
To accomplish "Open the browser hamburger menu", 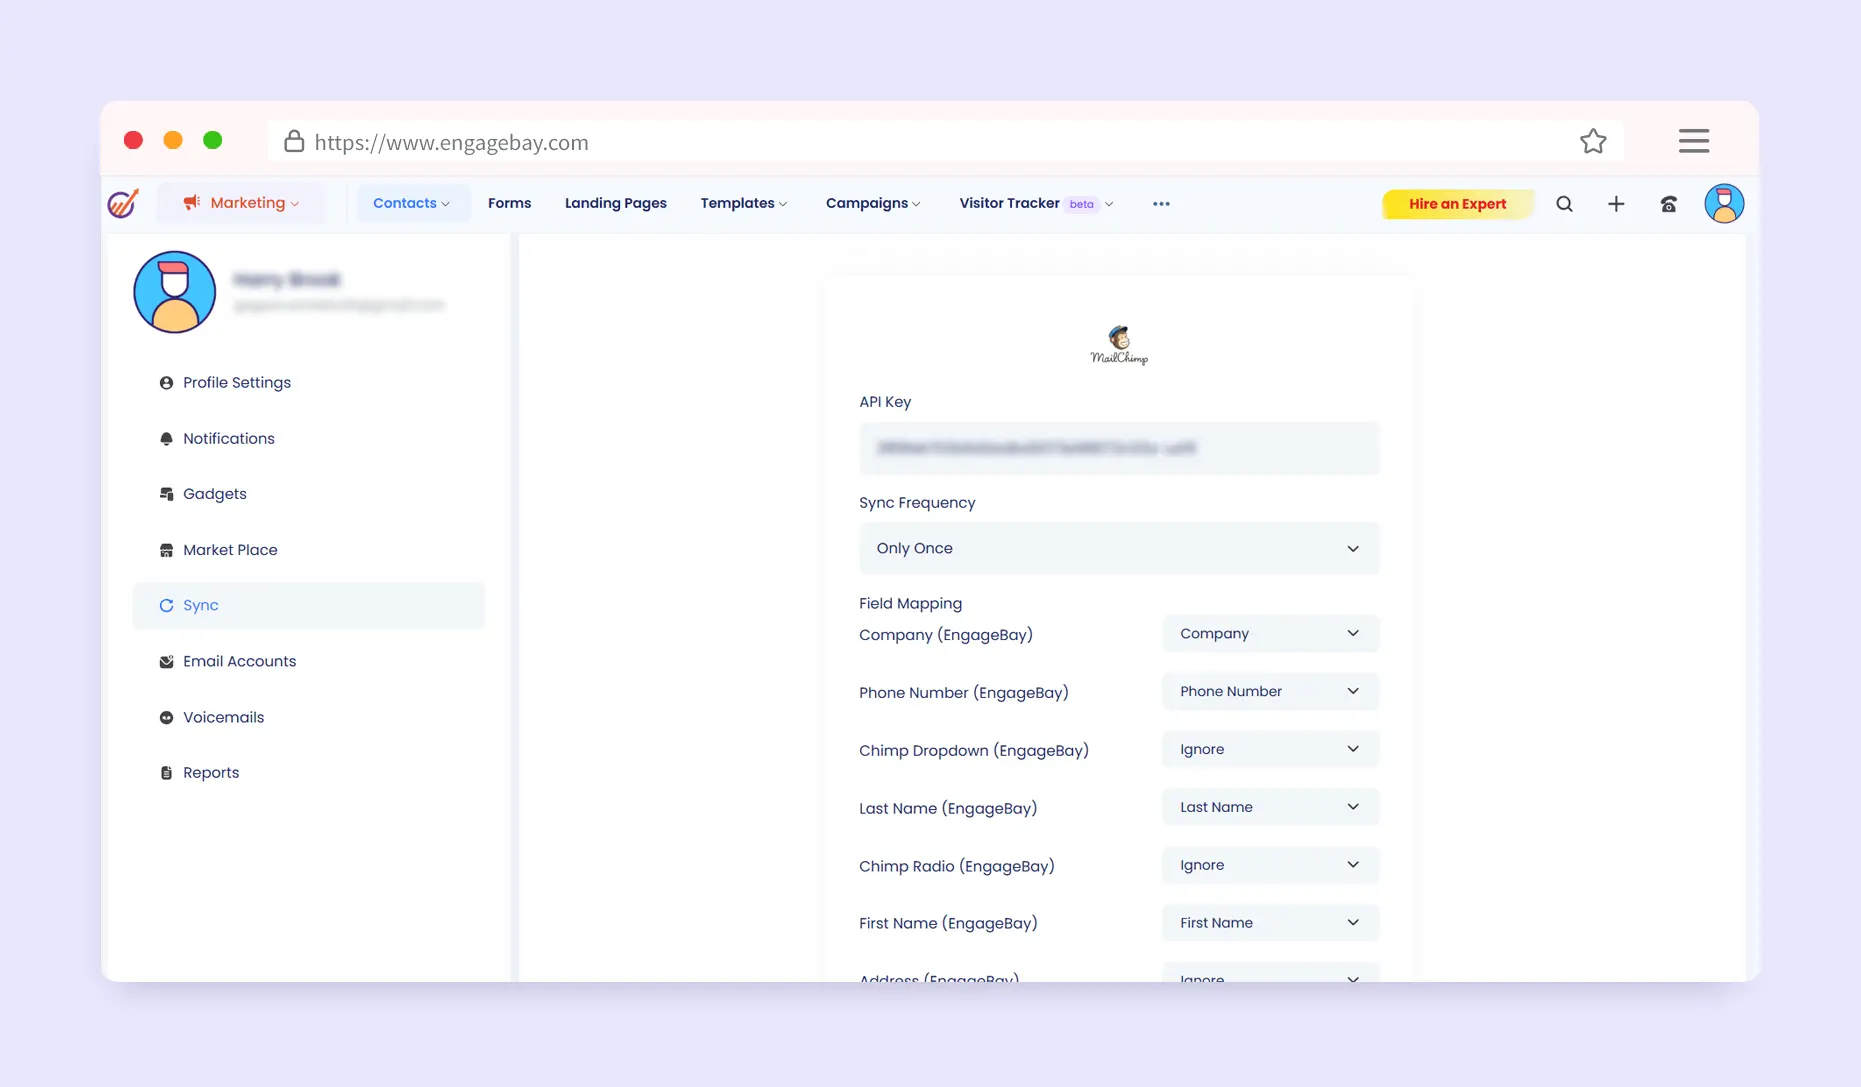I will (x=1694, y=141).
